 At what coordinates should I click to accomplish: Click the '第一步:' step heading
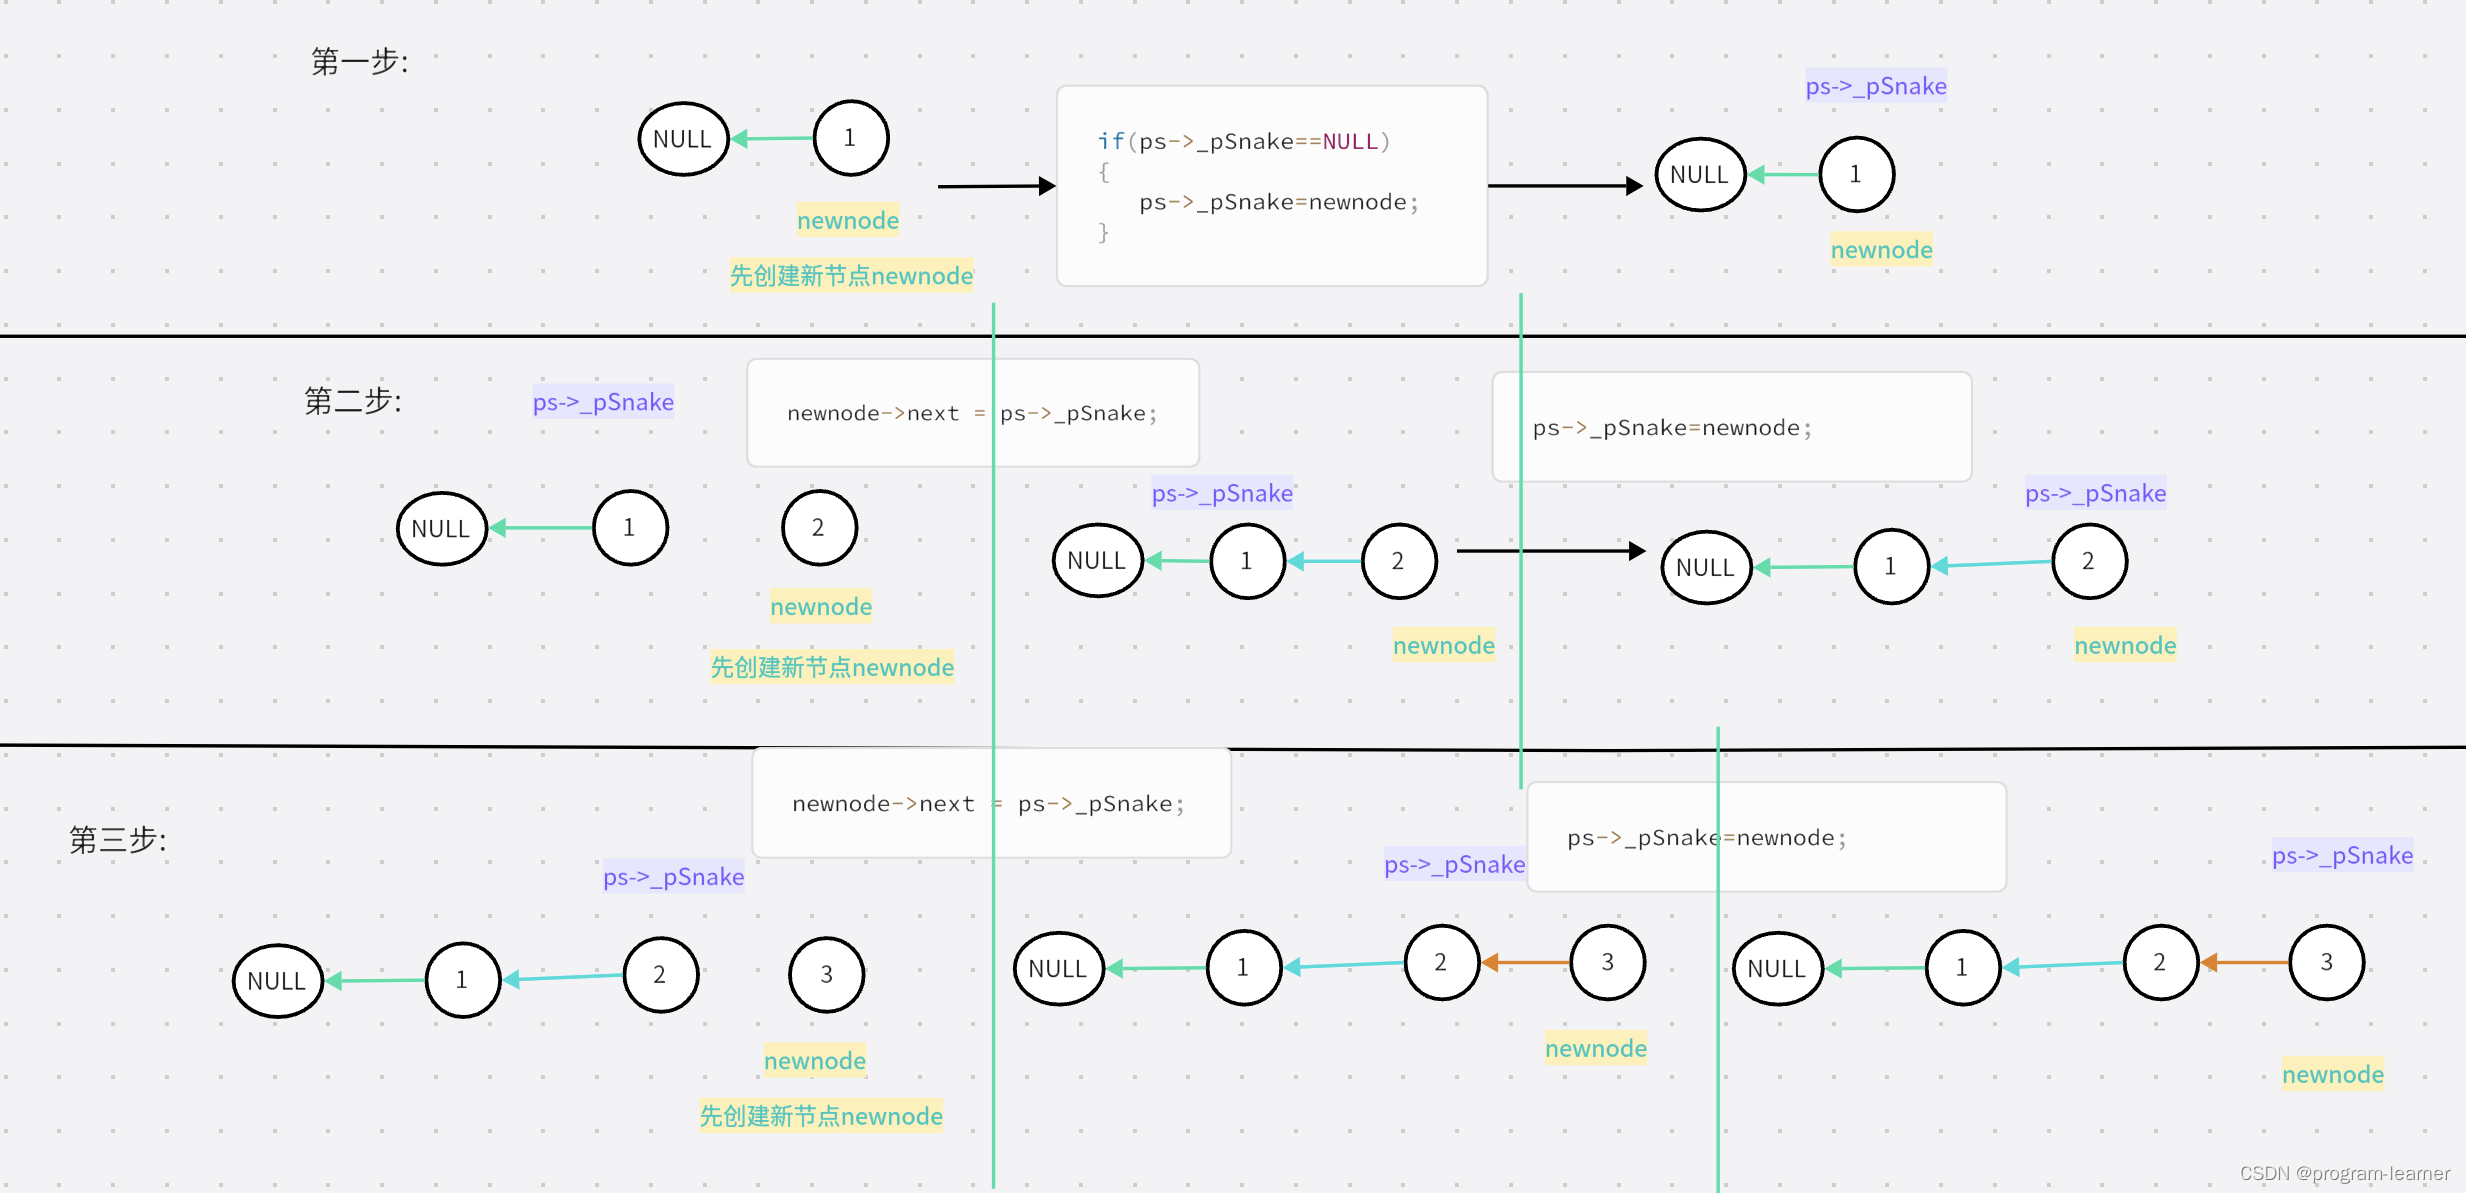(360, 62)
